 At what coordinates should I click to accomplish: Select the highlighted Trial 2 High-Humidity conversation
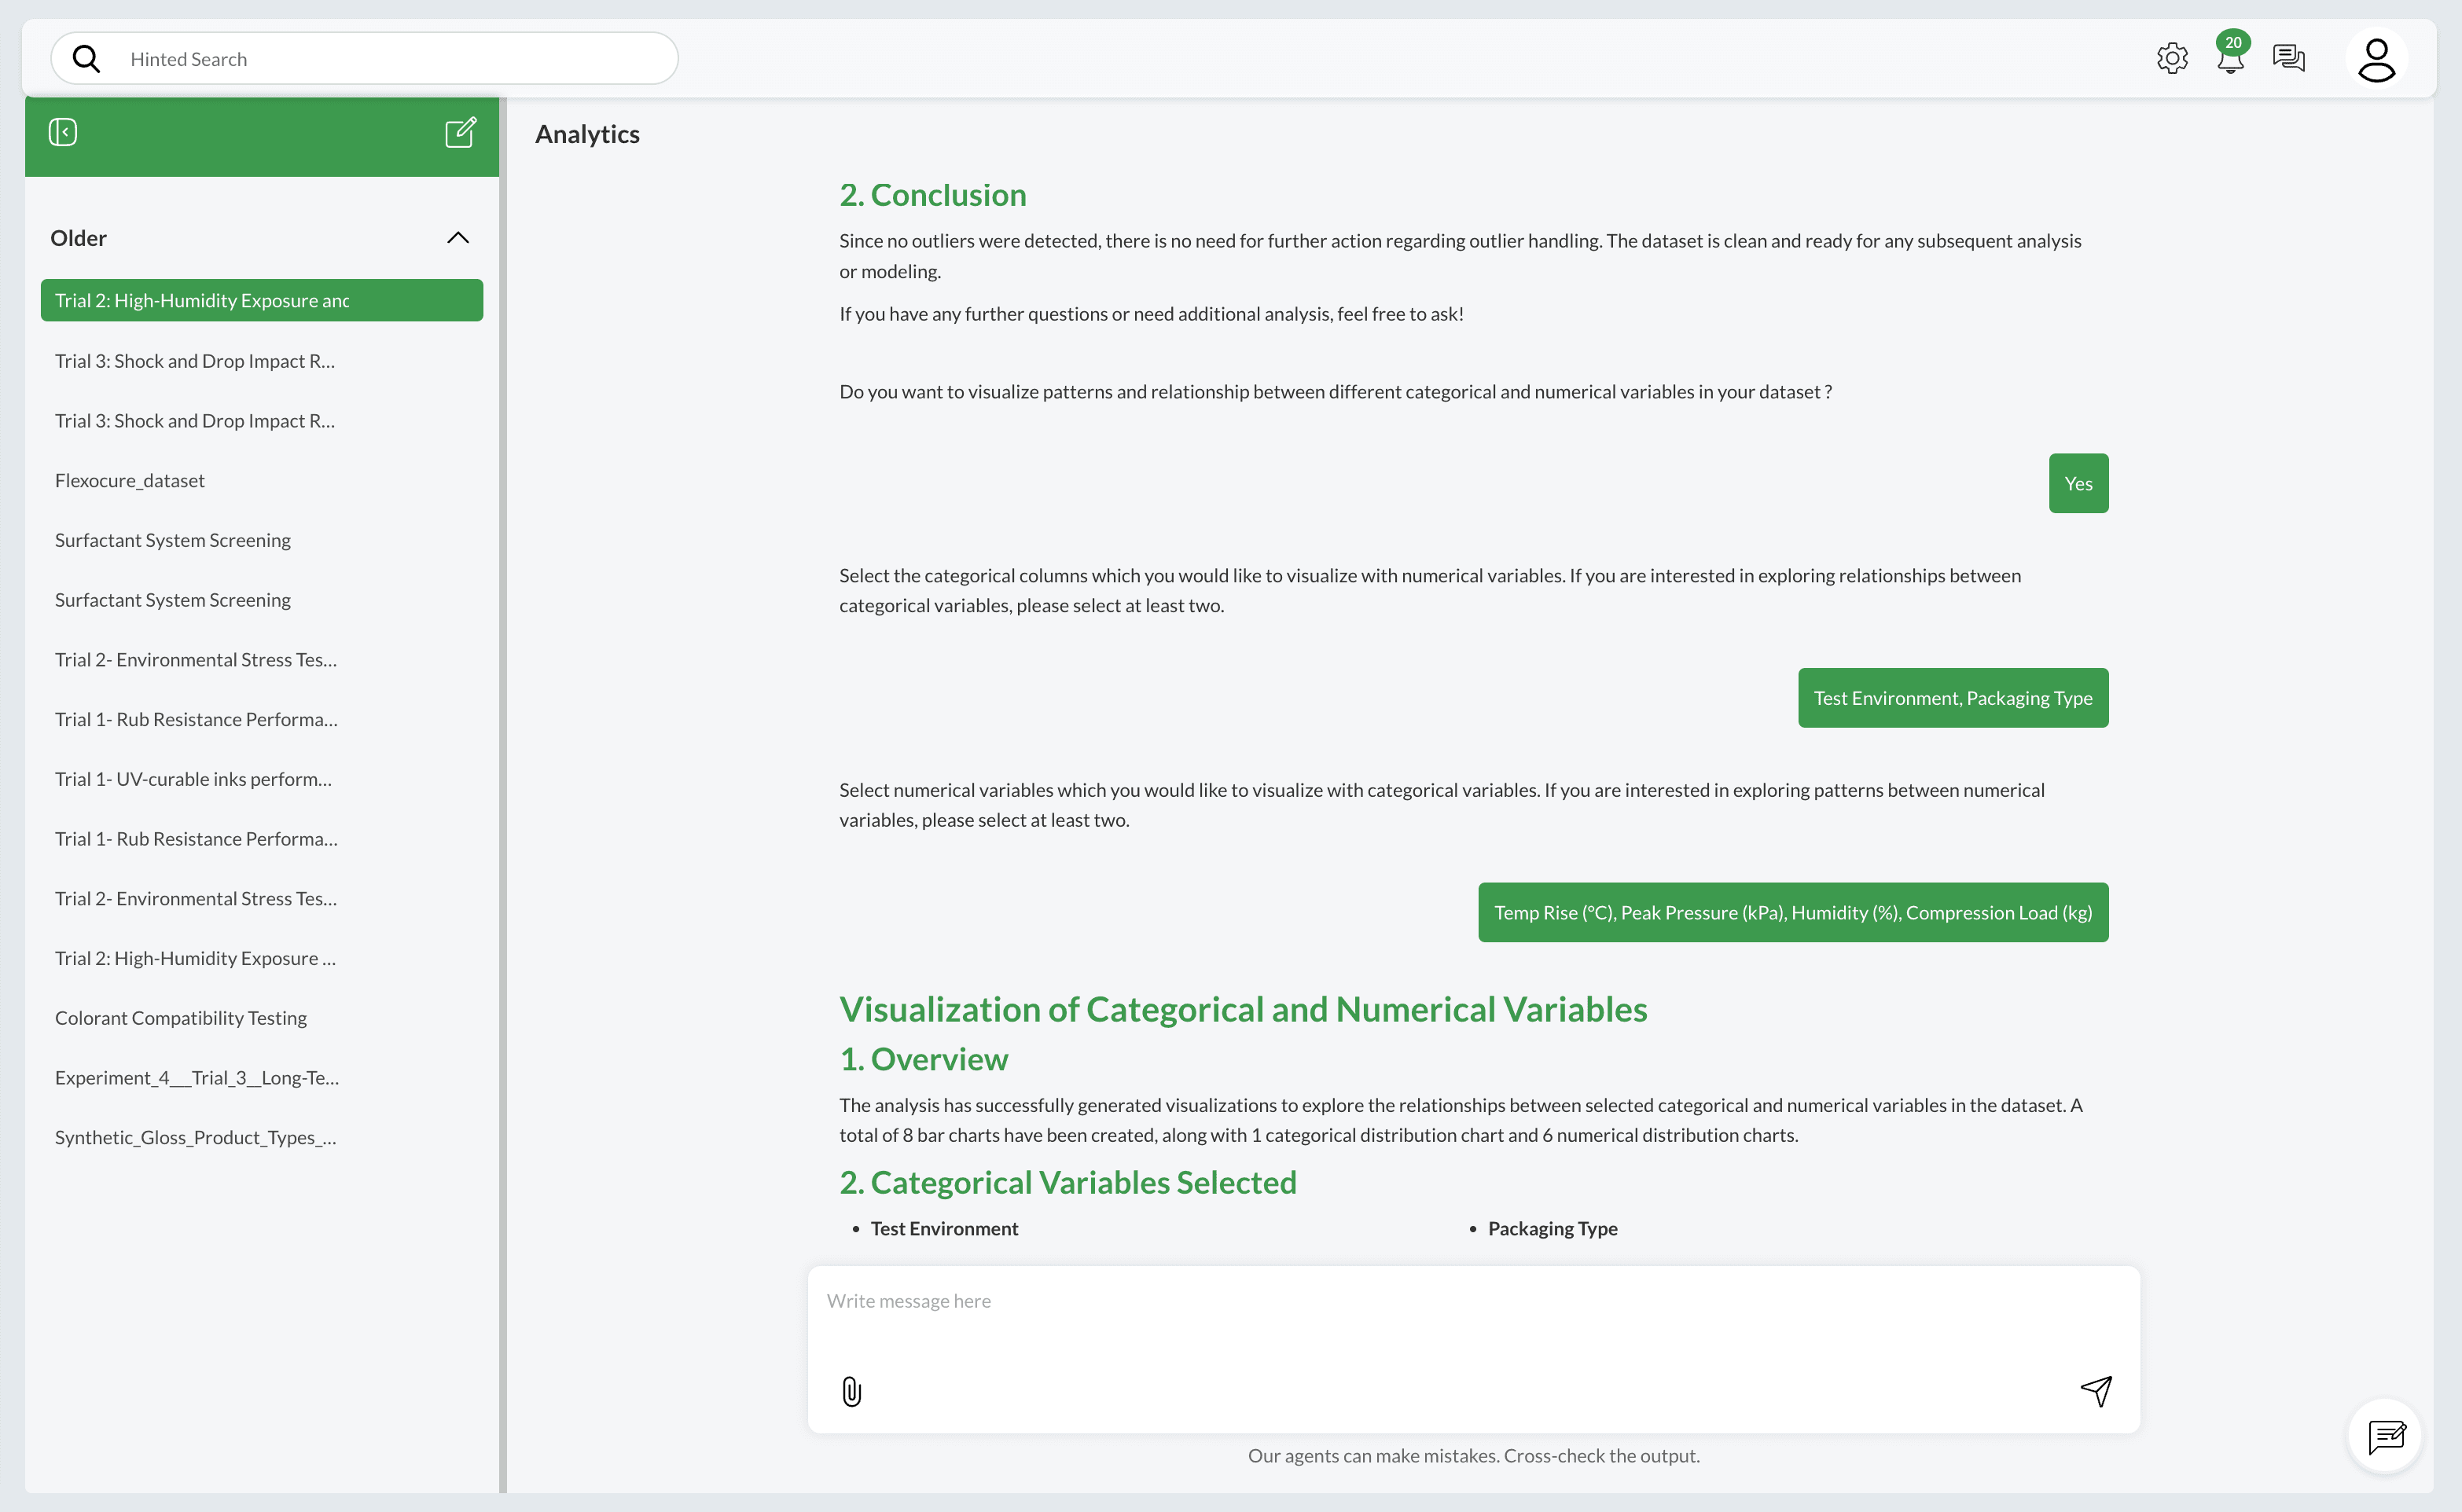tap(202, 299)
